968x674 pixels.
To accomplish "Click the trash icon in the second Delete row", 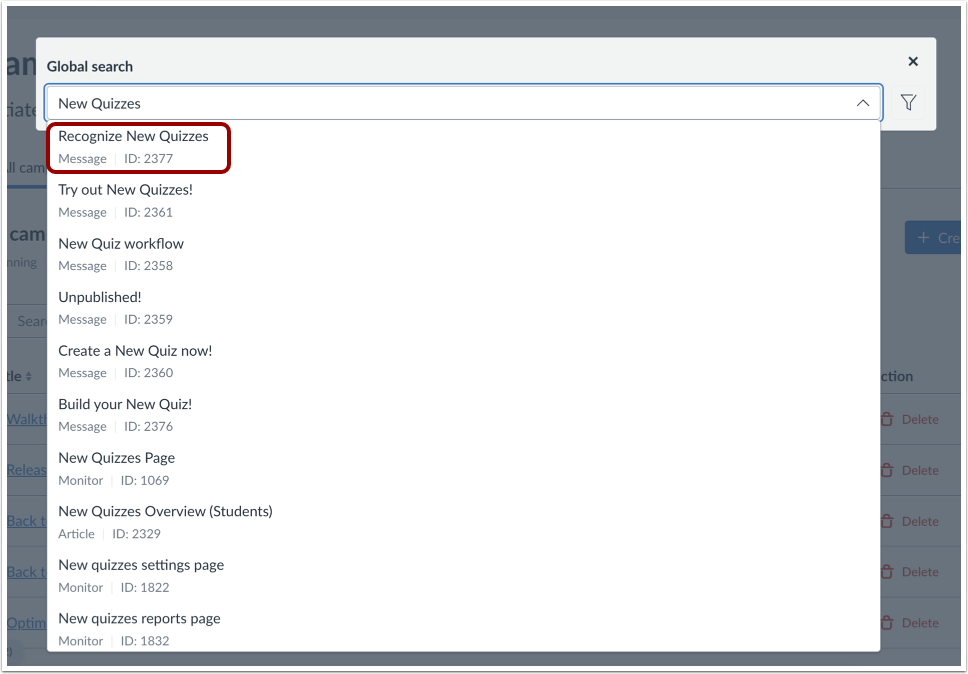I will click(887, 470).
